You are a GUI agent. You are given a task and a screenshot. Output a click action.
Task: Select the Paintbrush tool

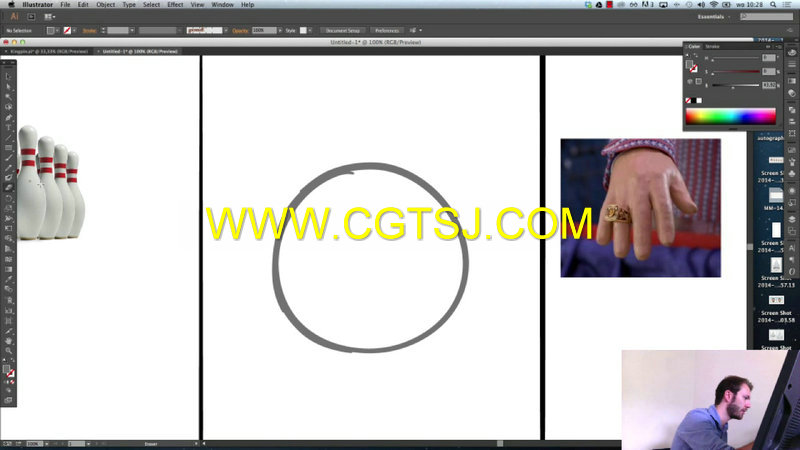[x=8, y=158]
